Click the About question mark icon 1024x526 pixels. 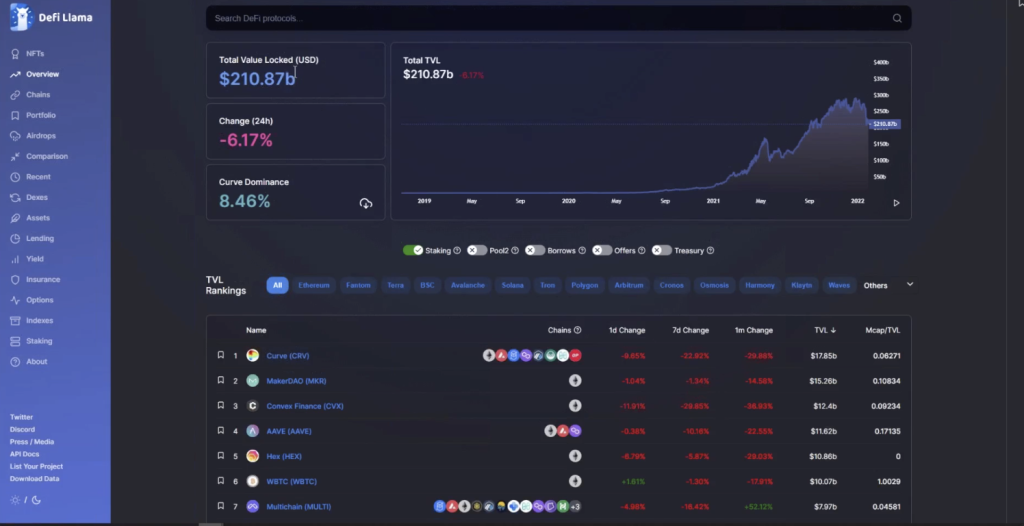point(15,361)
